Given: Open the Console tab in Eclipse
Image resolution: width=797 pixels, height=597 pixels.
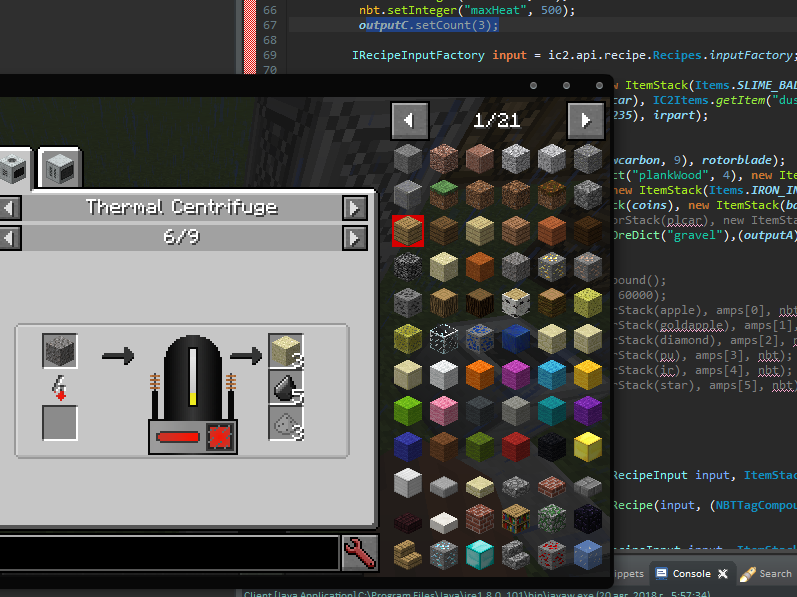Looking at the screenshot, I should [690, 574].
